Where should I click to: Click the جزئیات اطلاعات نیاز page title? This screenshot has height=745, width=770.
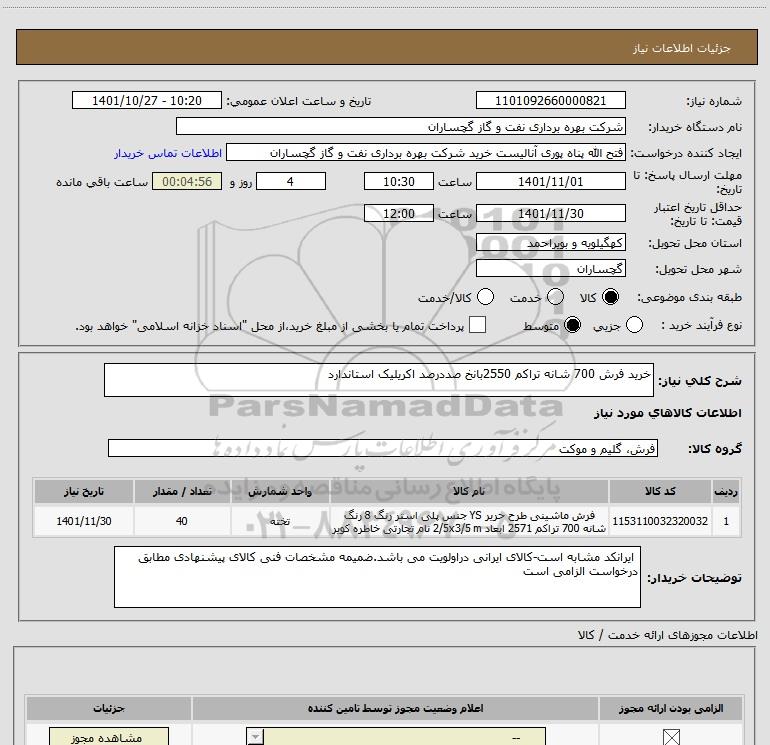(x=682, y=48)
